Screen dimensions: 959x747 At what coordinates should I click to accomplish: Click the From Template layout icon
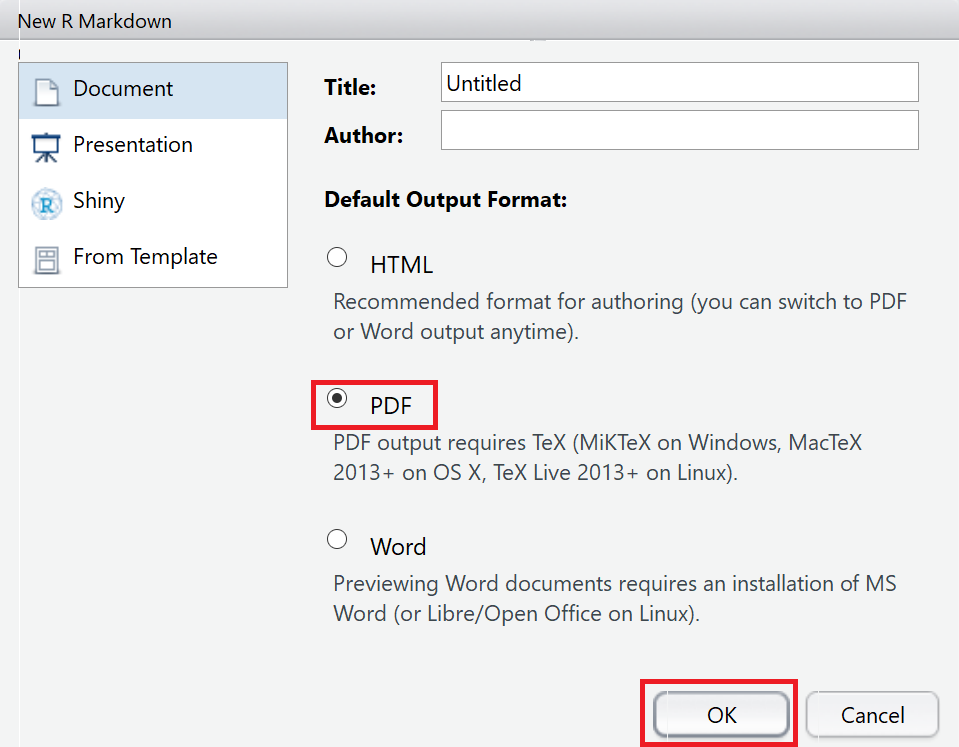46,260
